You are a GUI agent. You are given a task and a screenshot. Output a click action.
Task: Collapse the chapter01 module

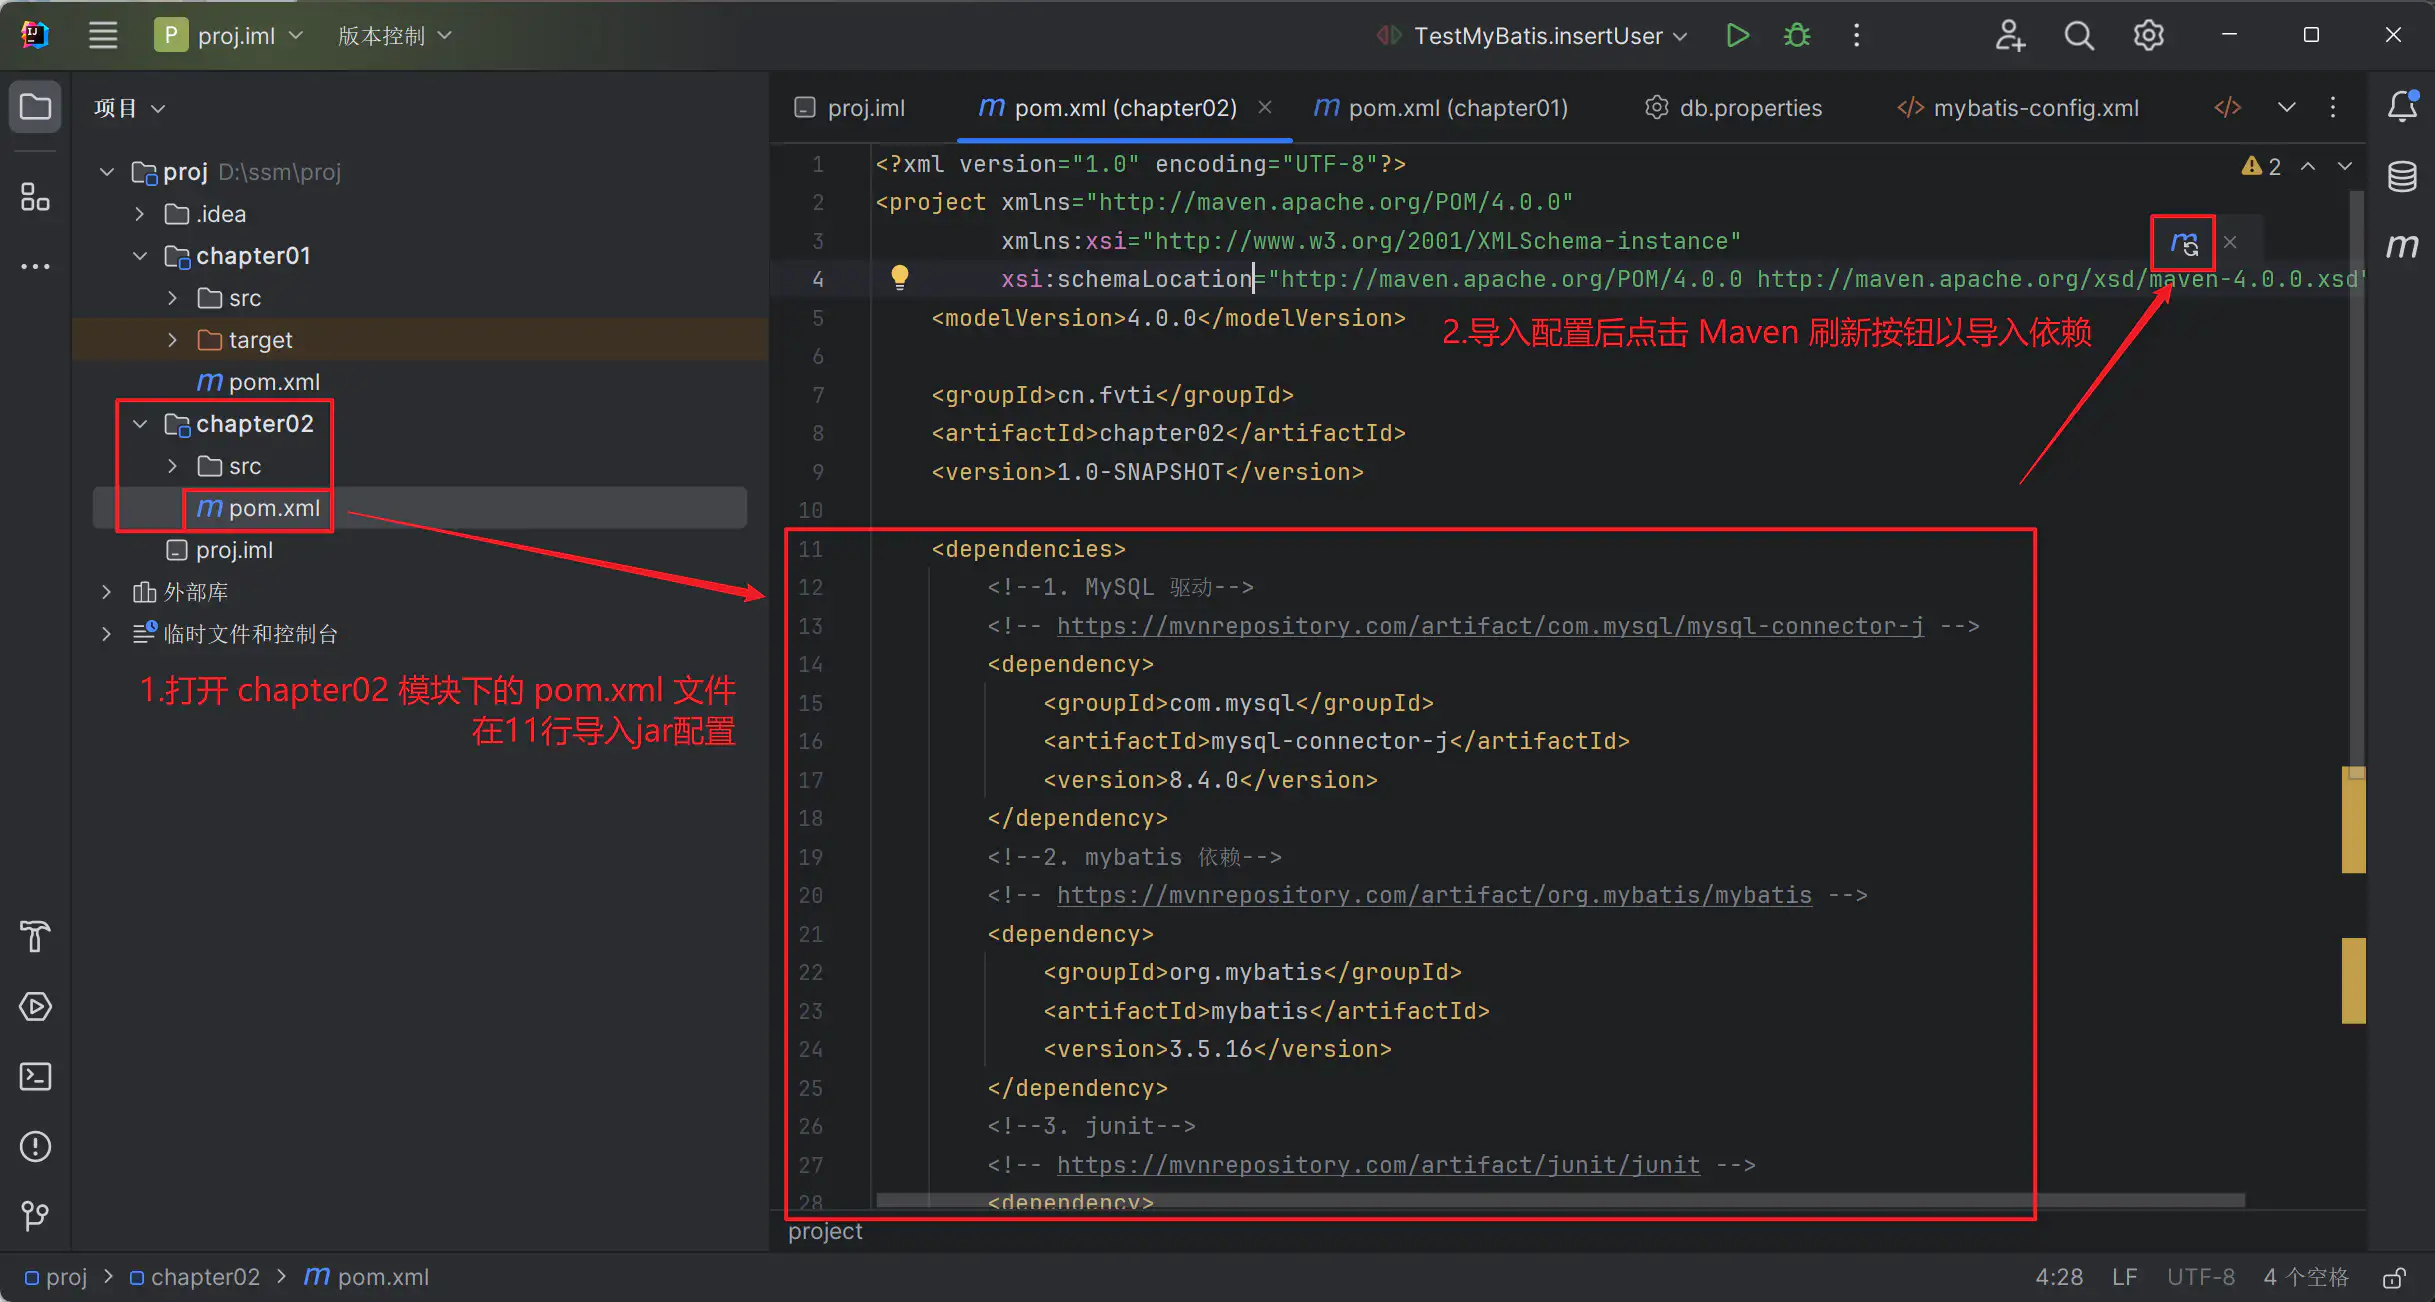coord(139,256)
